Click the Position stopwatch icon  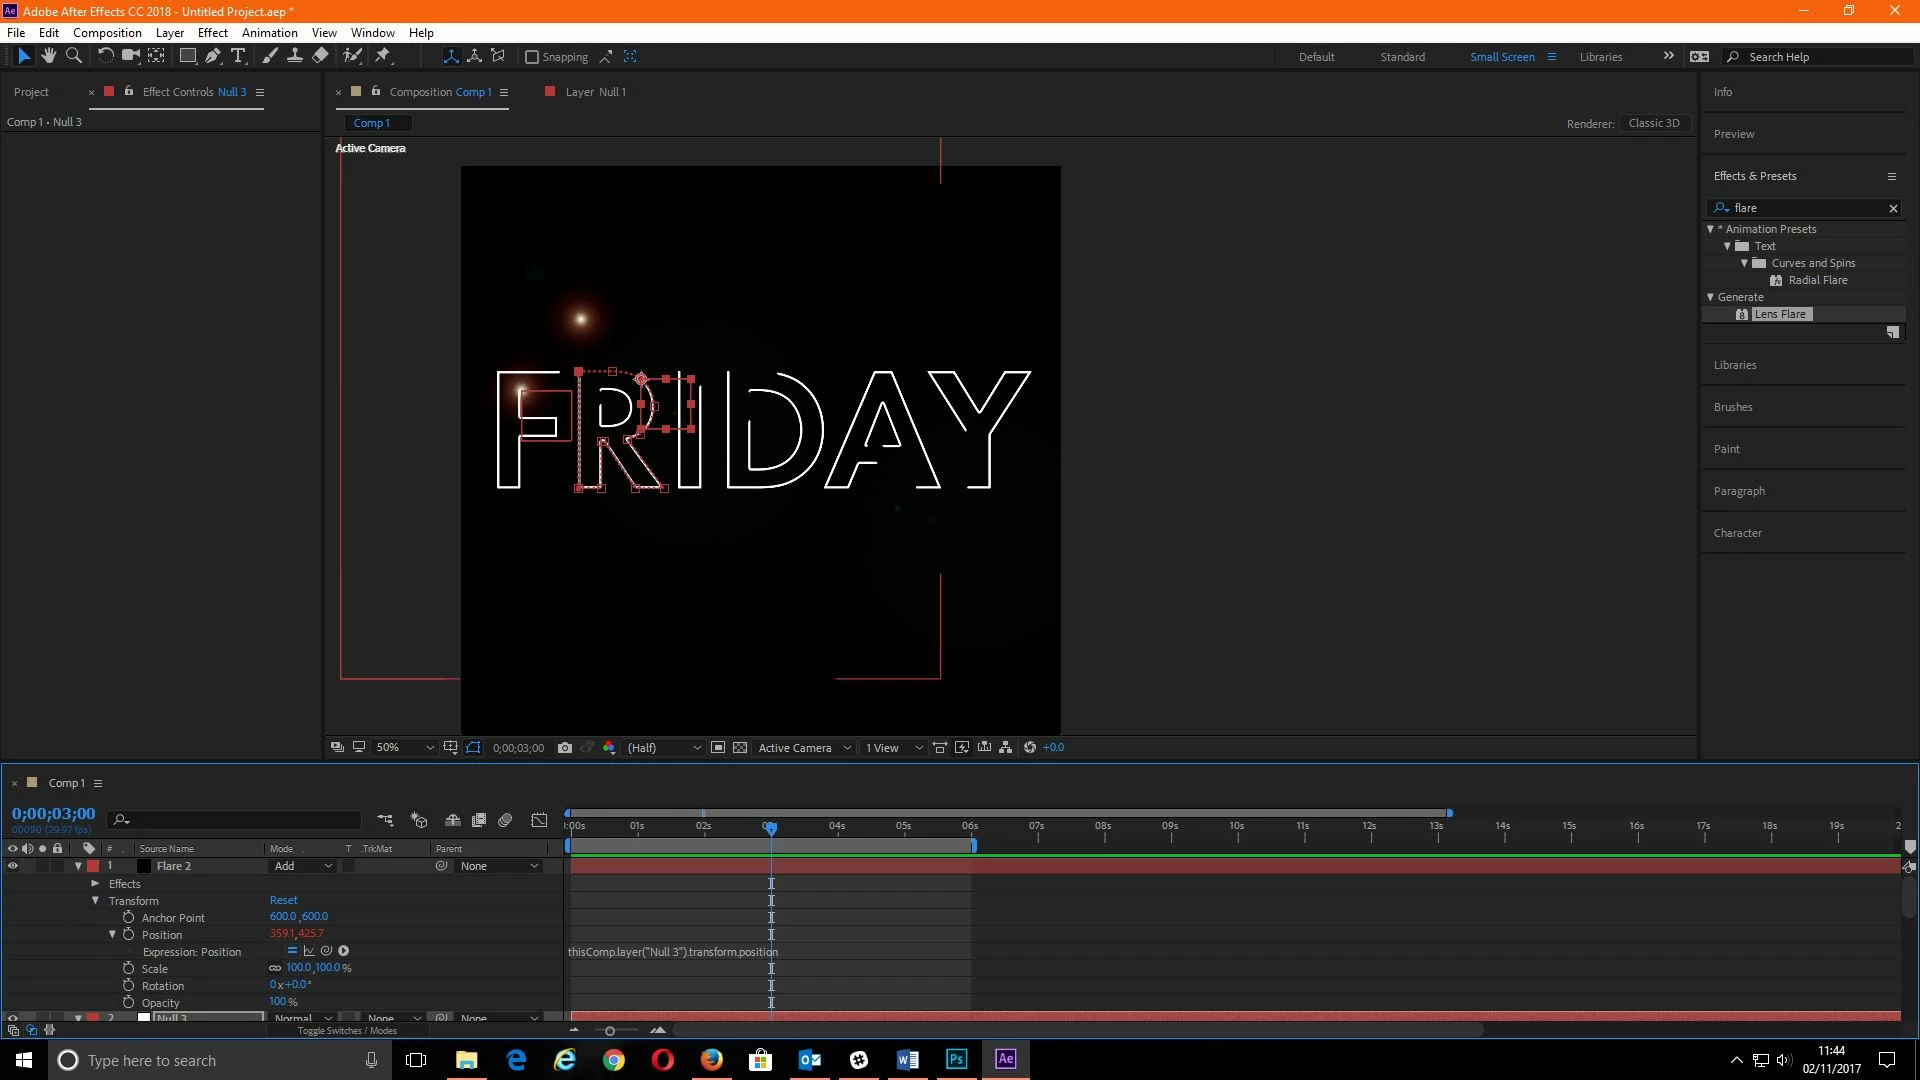(x=128, y=934)
